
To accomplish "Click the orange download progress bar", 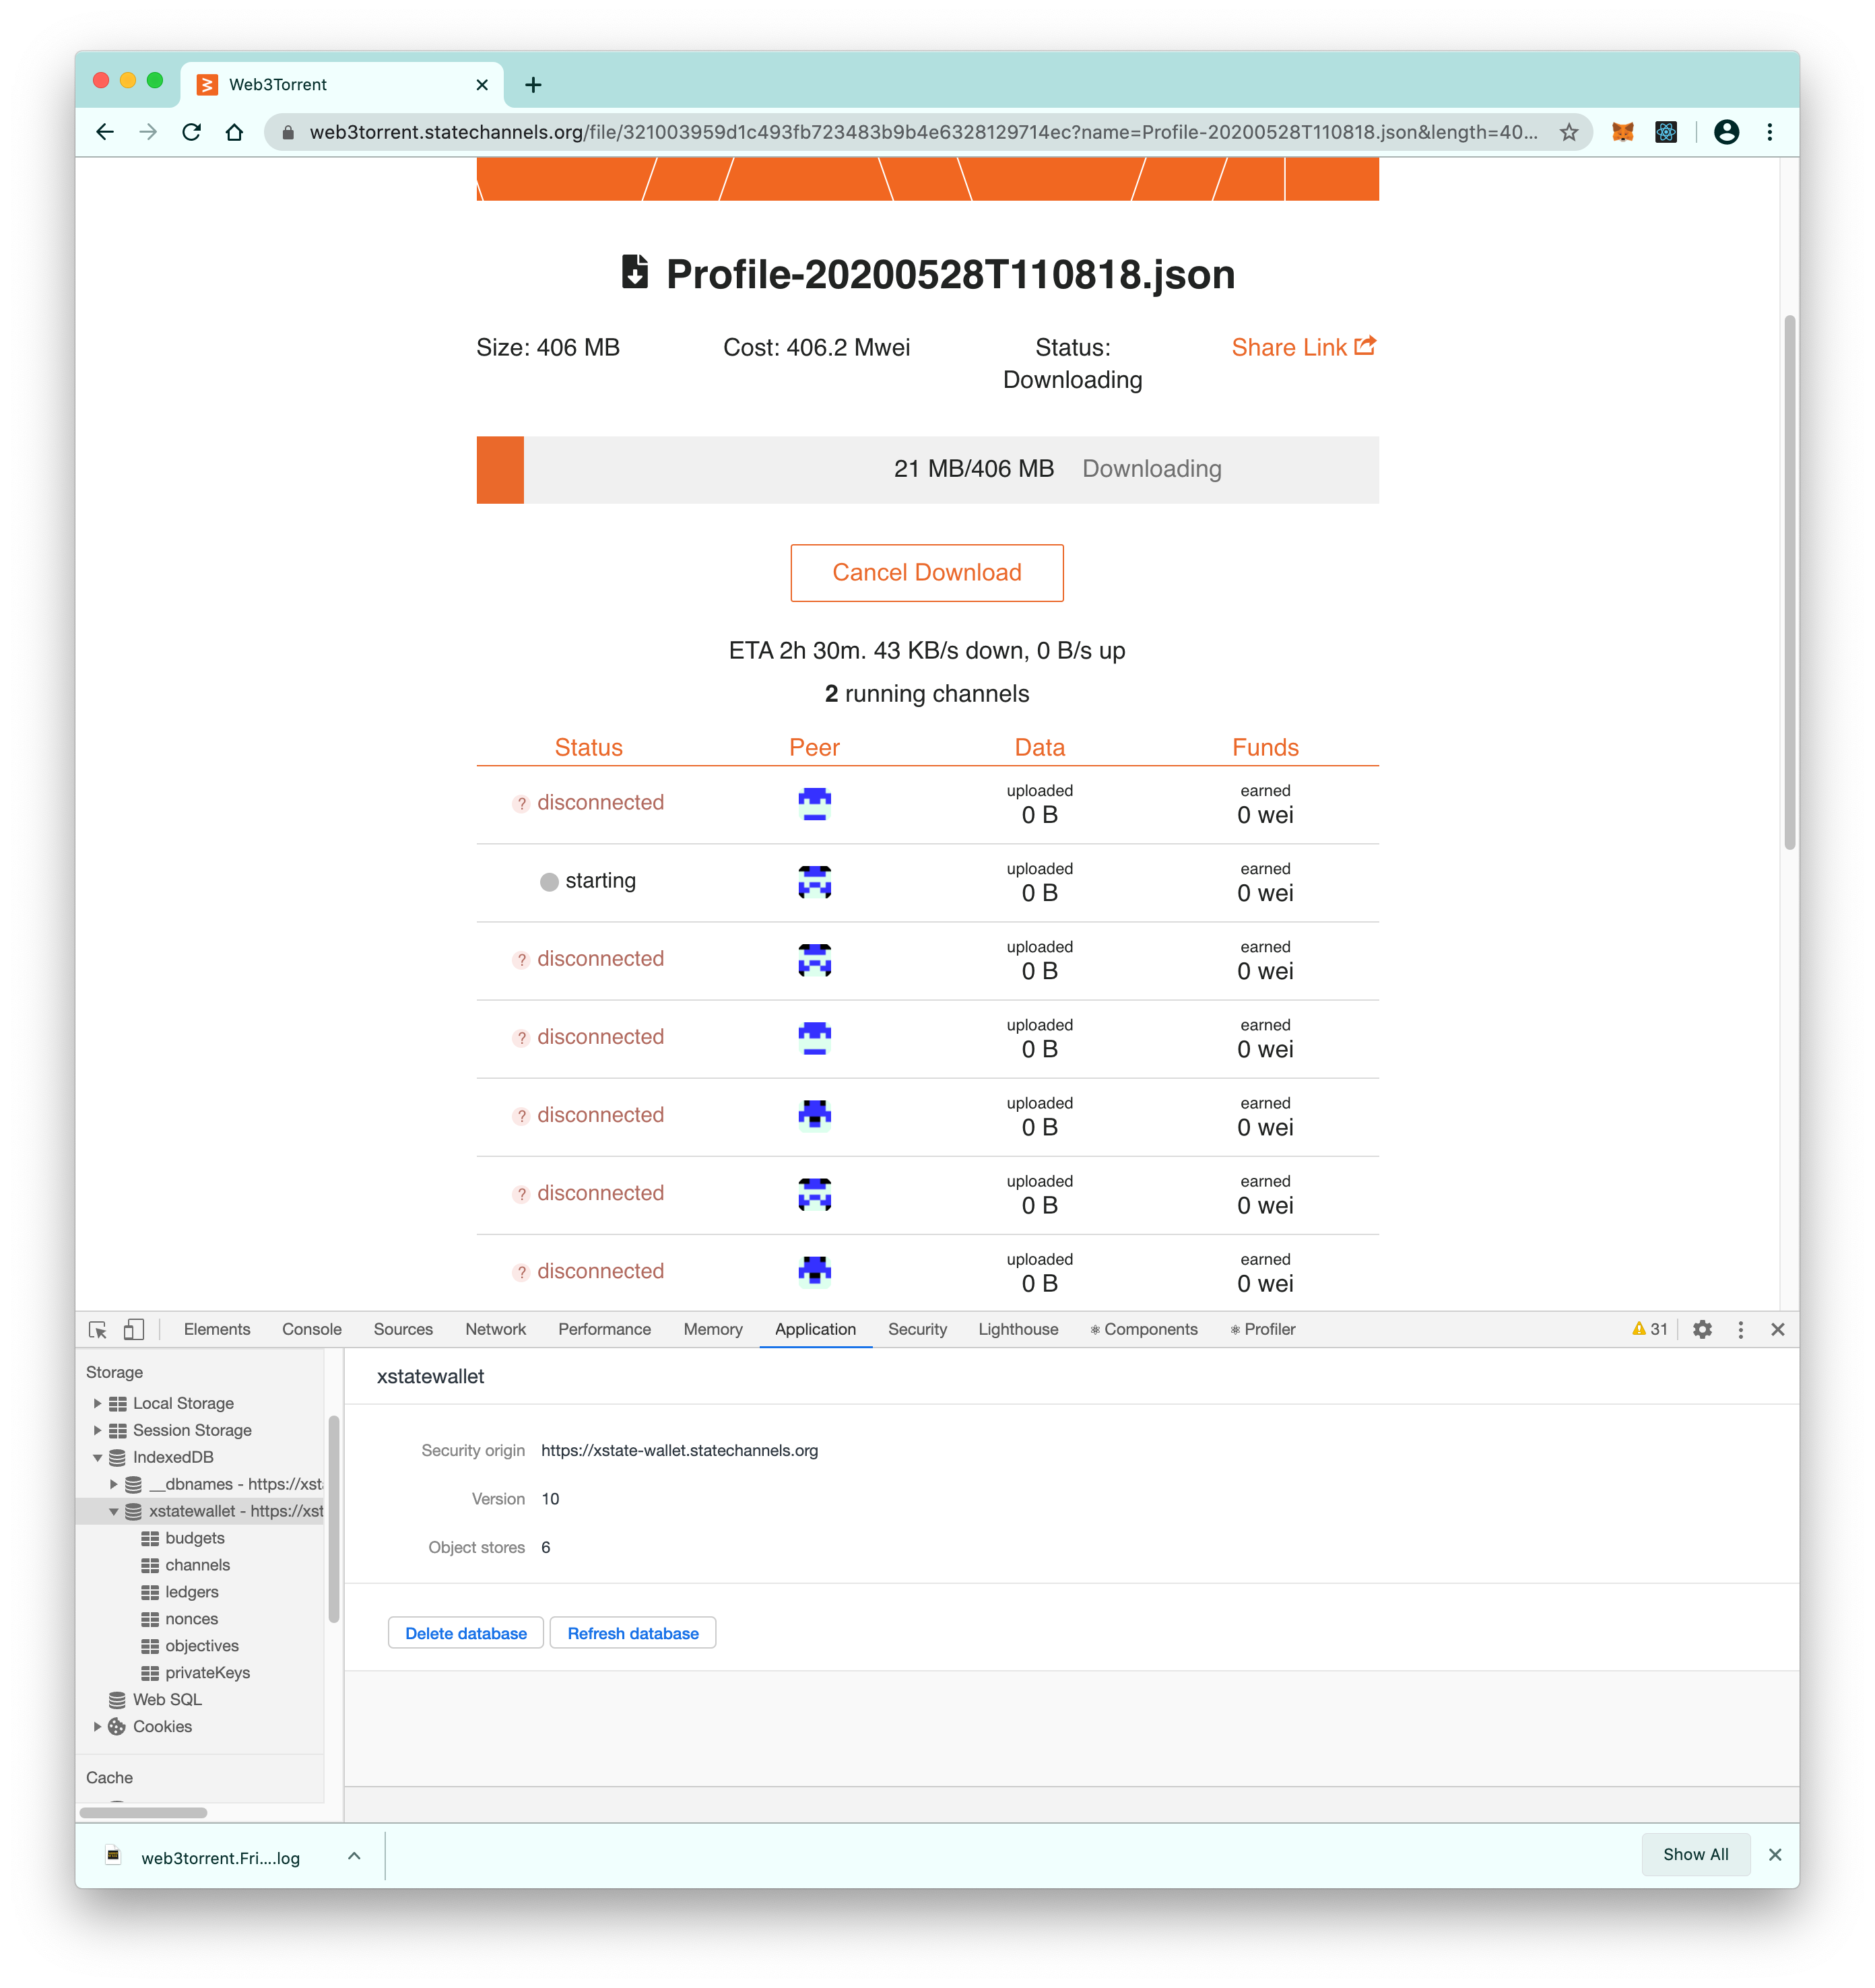I will coord(500,469).
